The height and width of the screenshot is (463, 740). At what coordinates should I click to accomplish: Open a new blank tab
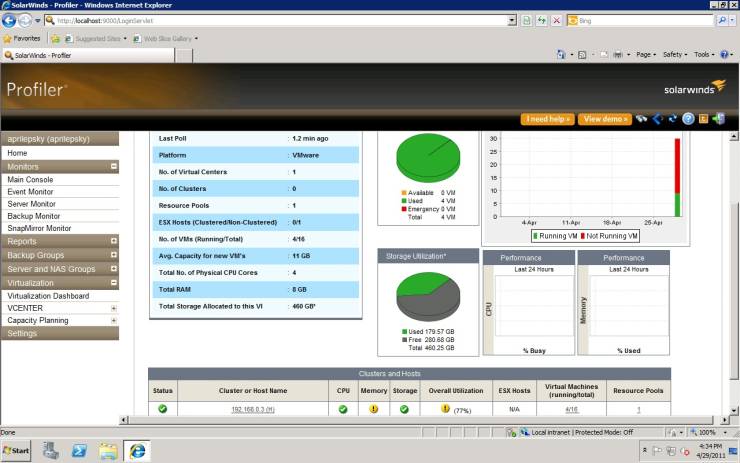[x=184, y=56]
